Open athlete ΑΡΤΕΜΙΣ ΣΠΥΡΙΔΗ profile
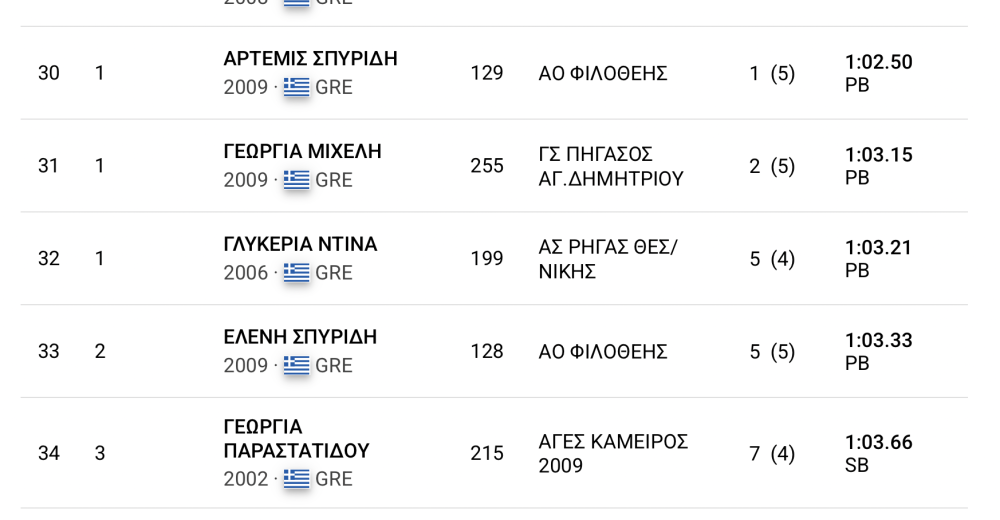 [x=311, y=59]
